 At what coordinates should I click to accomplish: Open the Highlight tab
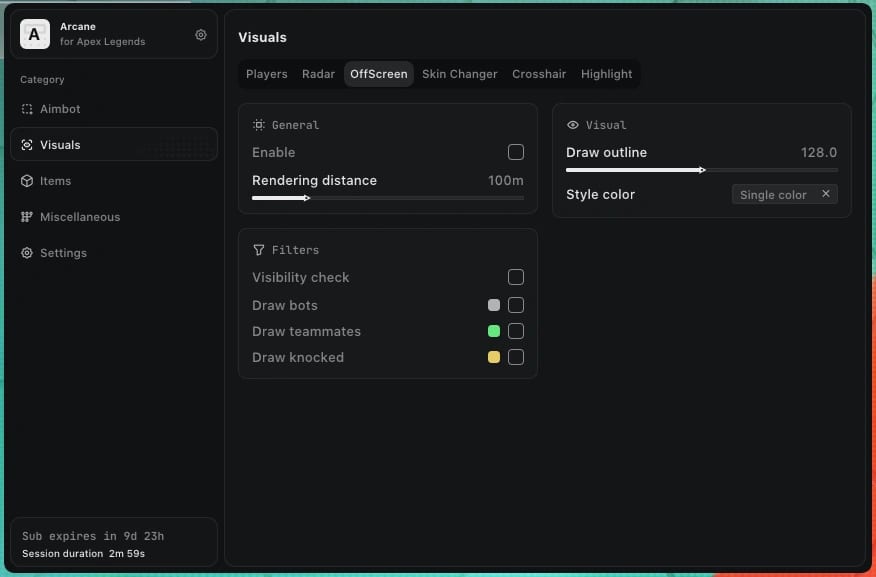(607, 74)
